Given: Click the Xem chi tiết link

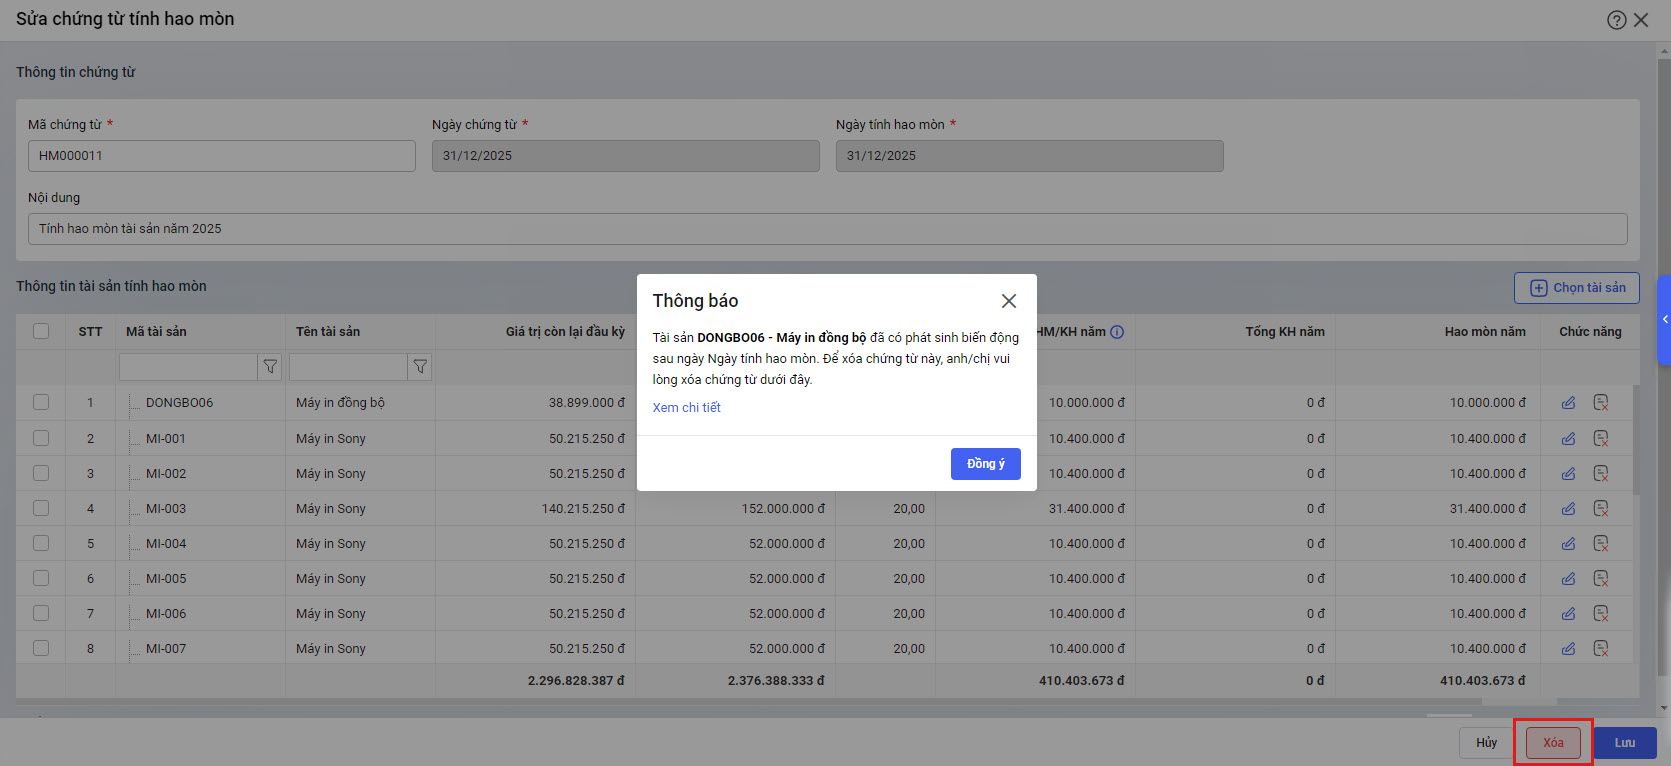Looking at the screenshot, I should [686, 408].
